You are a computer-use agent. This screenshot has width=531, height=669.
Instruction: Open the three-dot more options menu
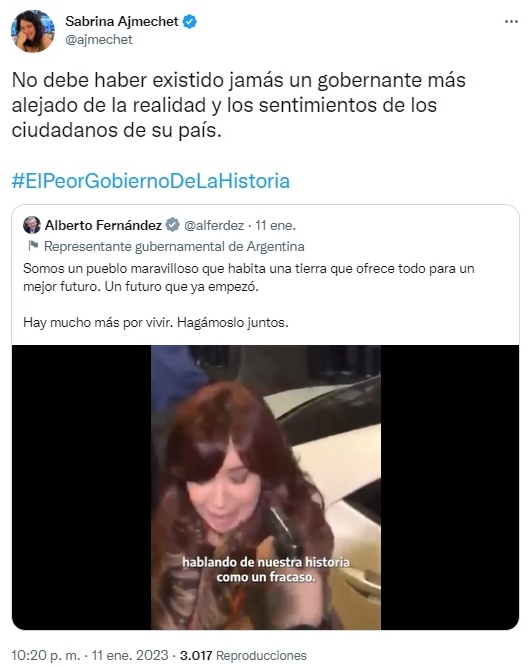[x=511, y=22]
